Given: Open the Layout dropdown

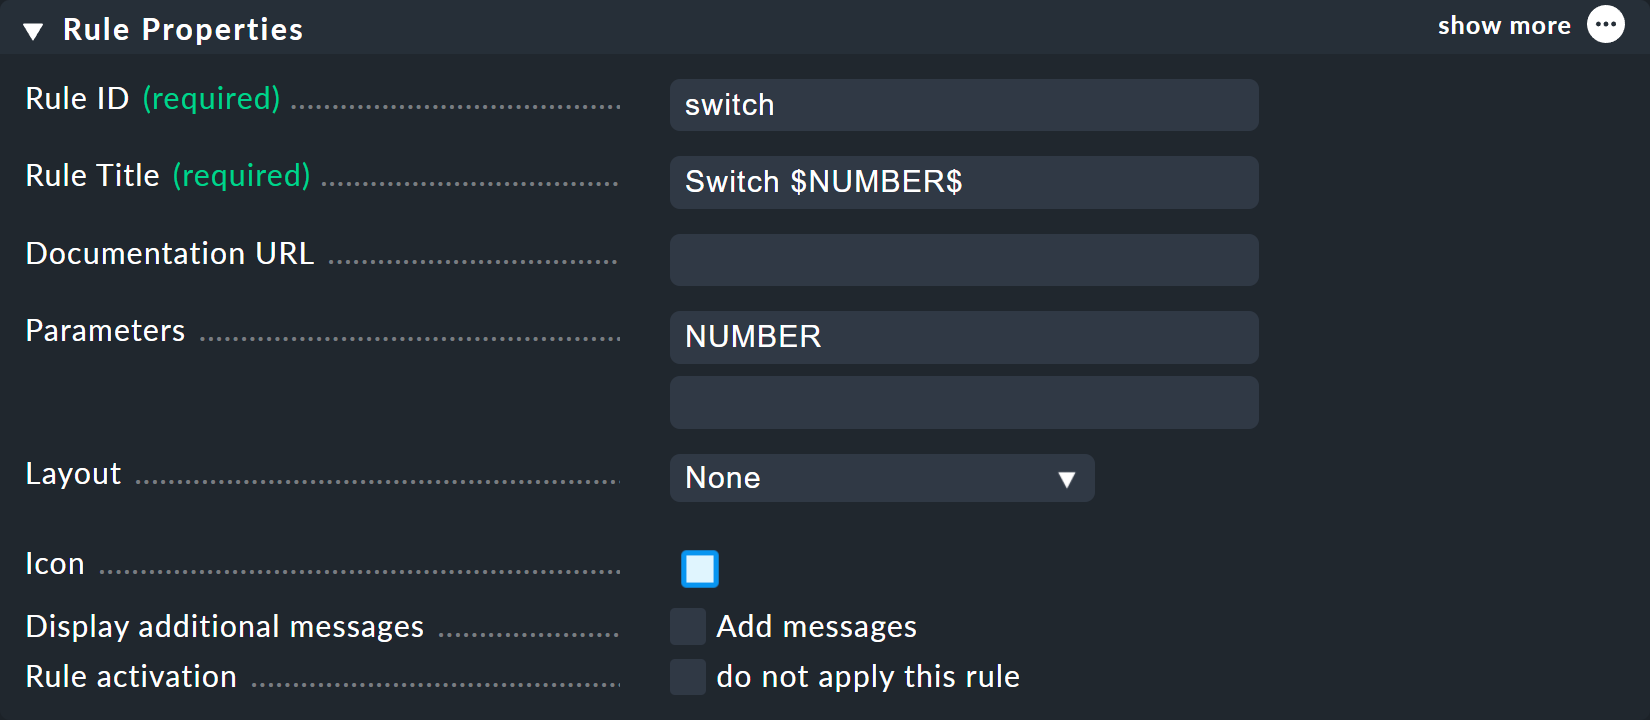Looking at the screenshot, I should tap(880, 478).
